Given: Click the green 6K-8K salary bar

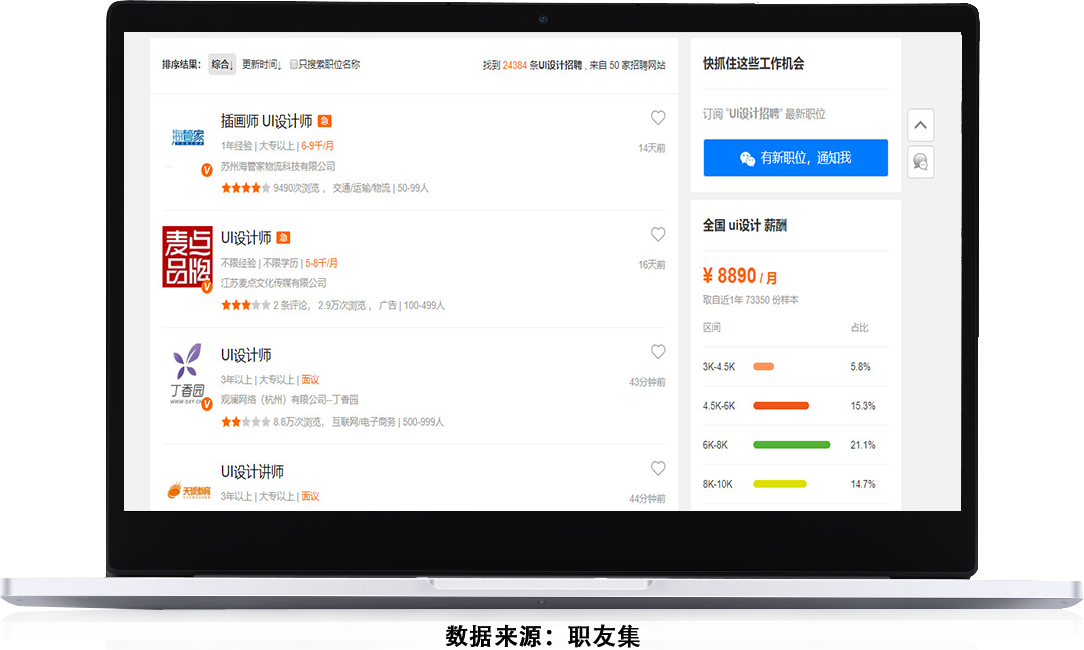Looking at the screenshot, I should 791,445.
